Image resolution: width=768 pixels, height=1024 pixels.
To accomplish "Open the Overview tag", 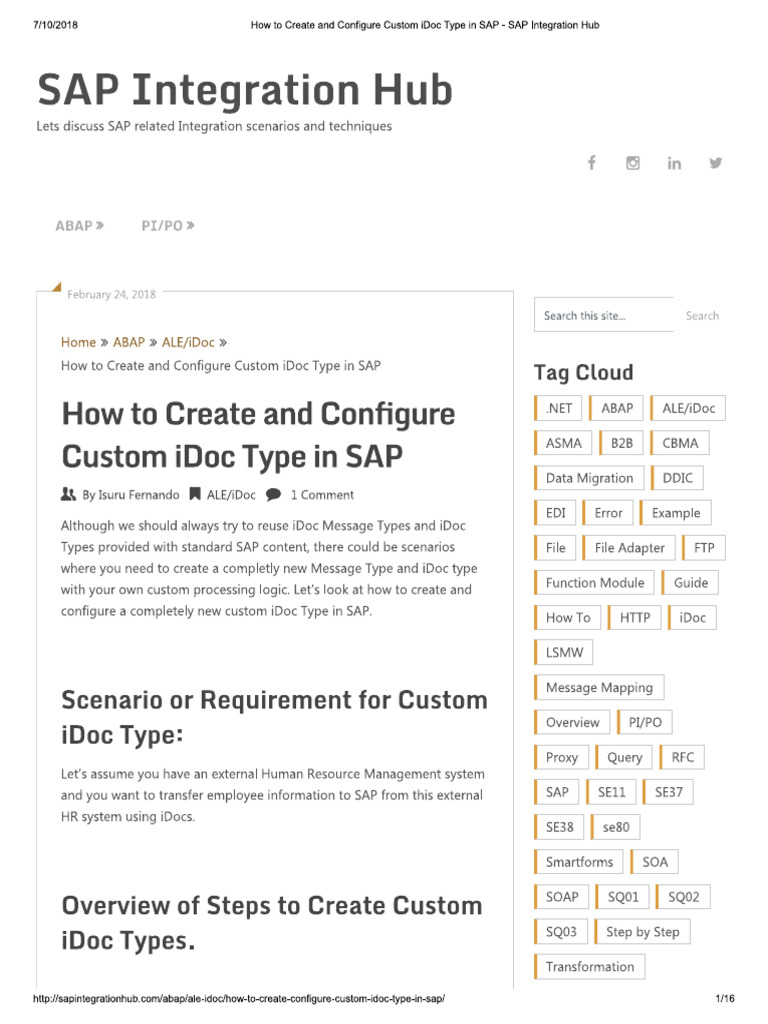I will [x=572, y=722].
